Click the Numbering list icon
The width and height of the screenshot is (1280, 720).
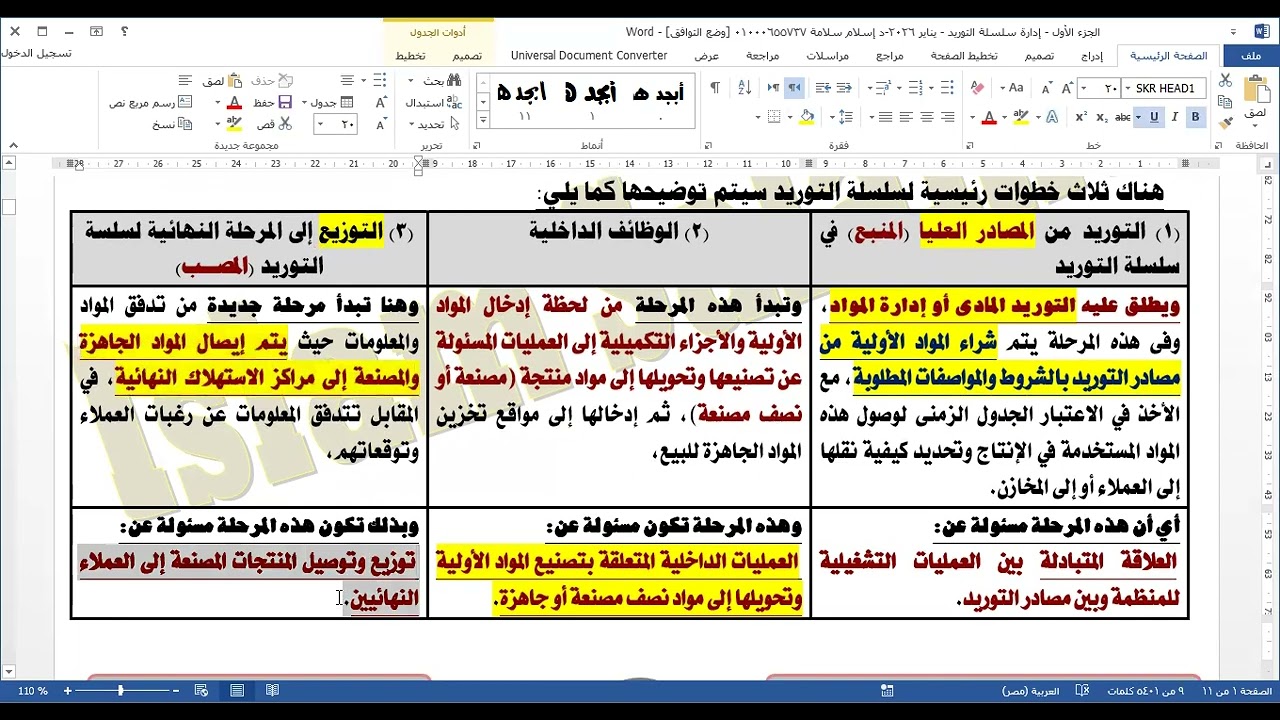(x=915, y=88)
